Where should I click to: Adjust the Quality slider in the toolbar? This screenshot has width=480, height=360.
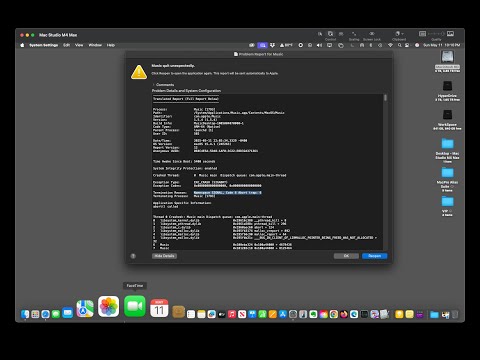pos(436,34)
